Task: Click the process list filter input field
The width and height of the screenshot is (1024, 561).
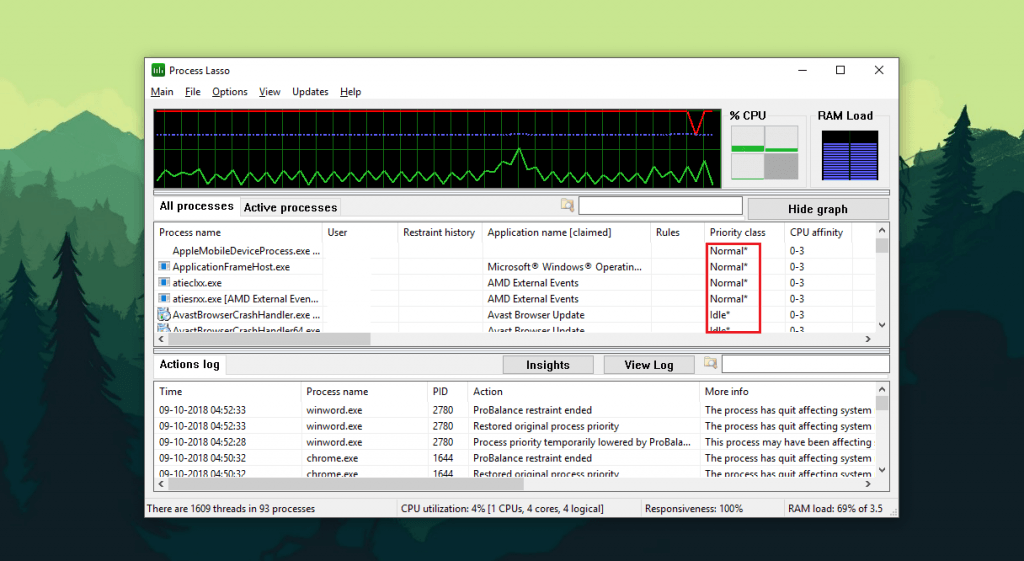Action: 660,206
